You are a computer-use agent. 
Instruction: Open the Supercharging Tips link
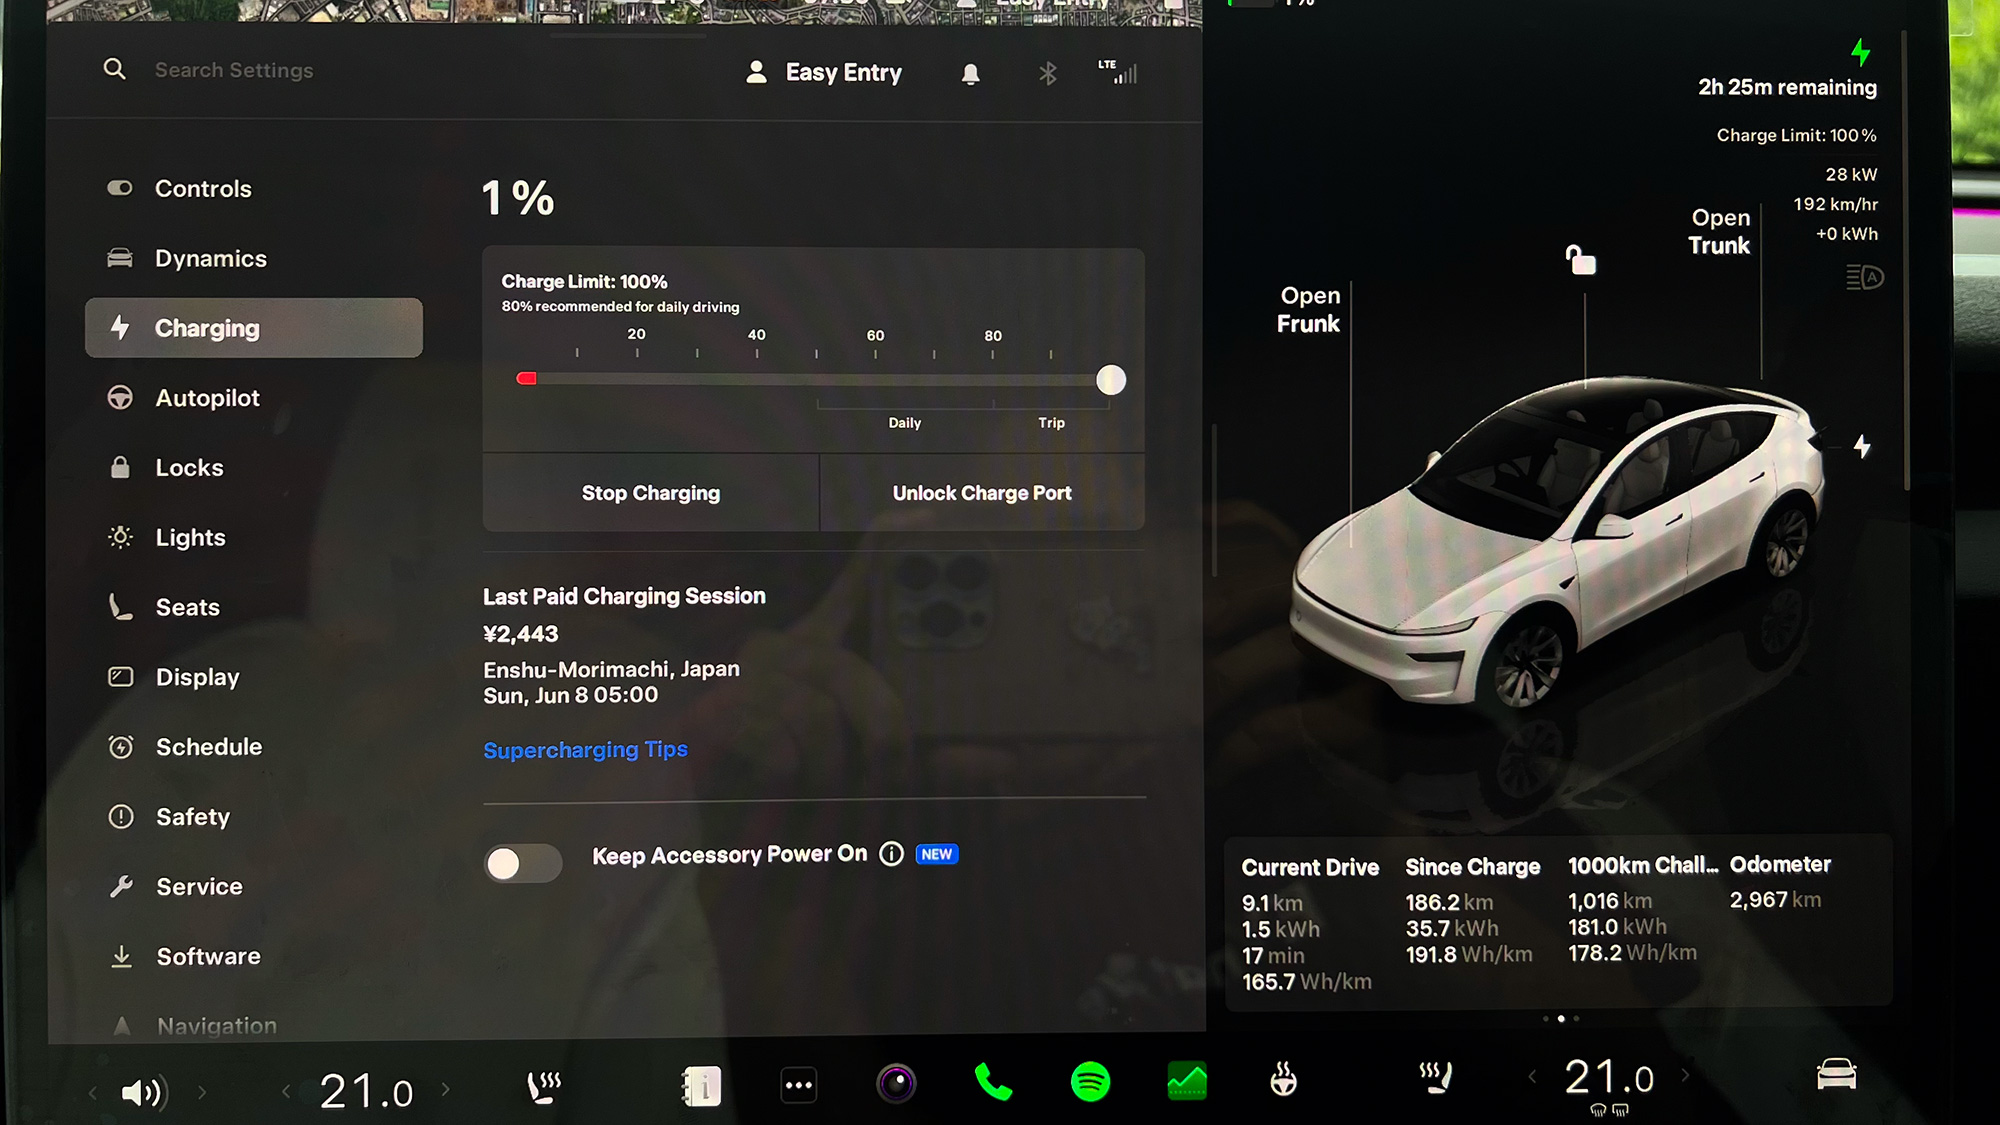point(585,750)
